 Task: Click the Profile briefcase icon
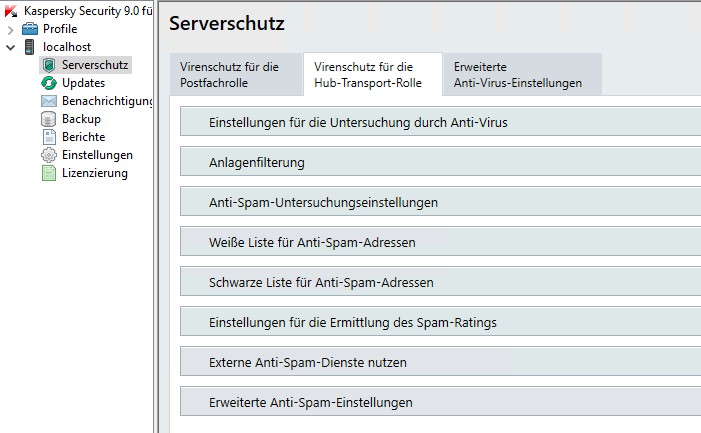30,29
